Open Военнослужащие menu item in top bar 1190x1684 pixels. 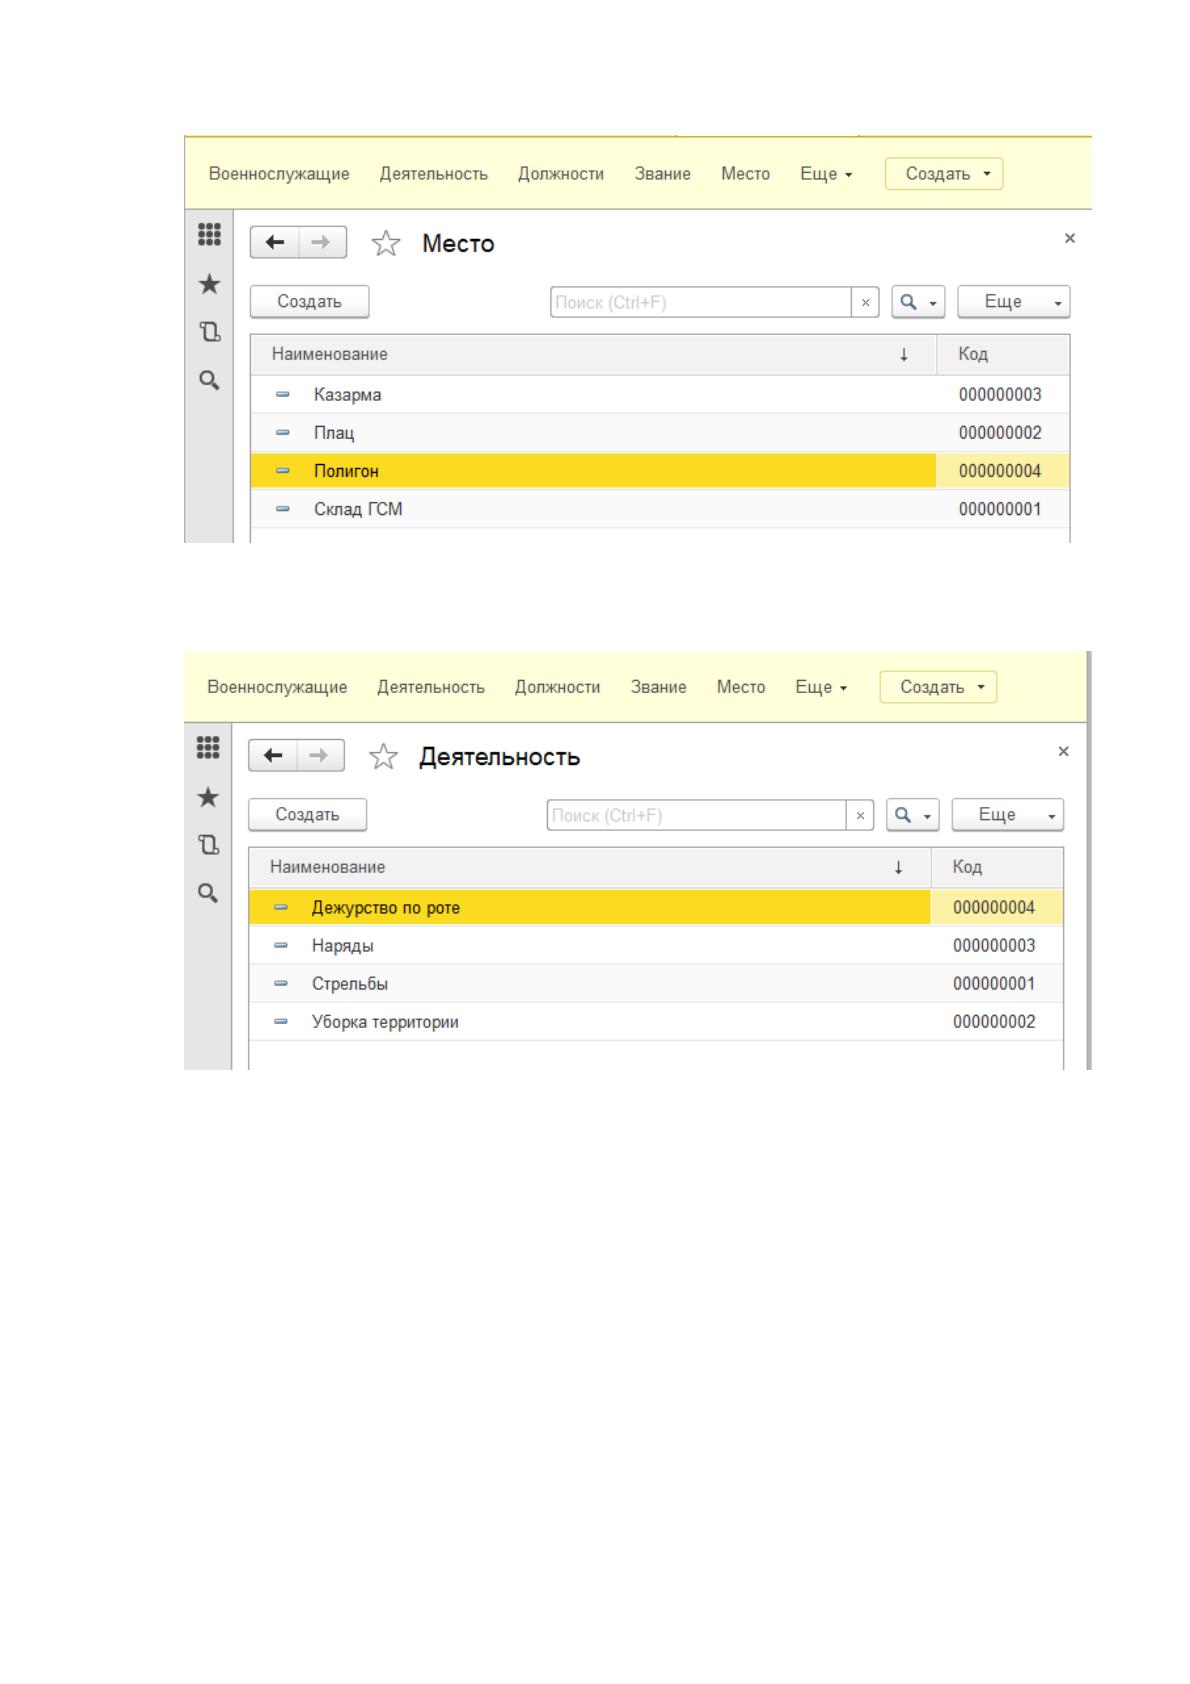coord(279,174)
